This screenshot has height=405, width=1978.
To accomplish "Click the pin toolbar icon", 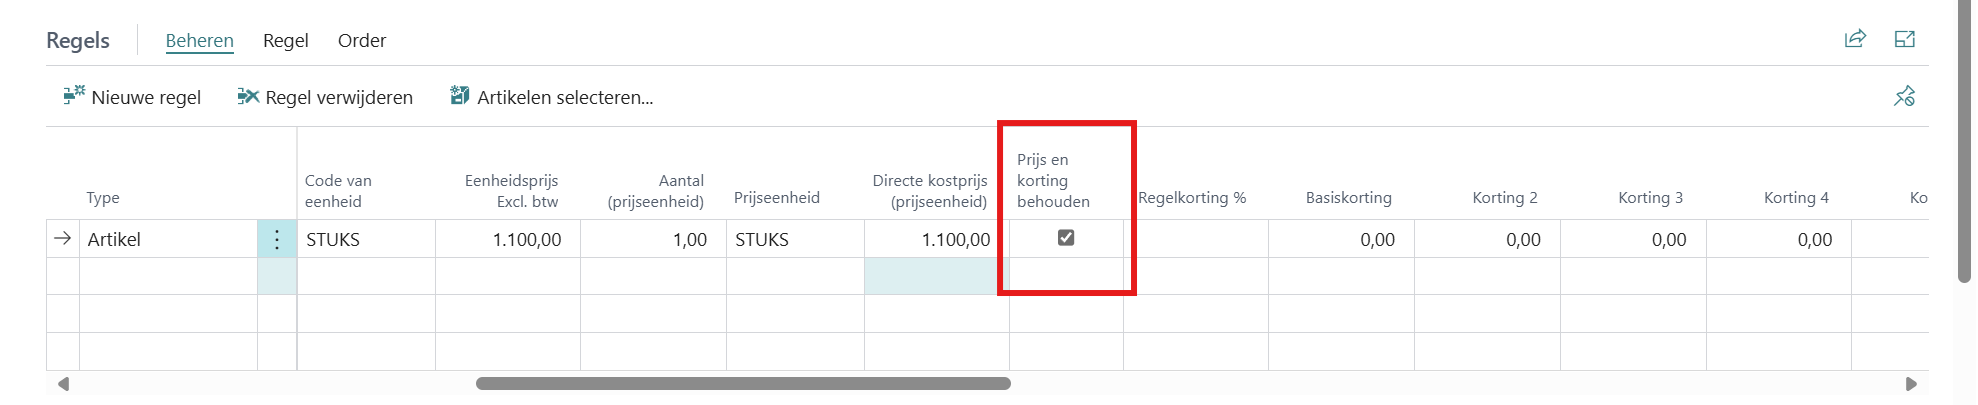I will pyautogui.click(x=1905, y=96).
